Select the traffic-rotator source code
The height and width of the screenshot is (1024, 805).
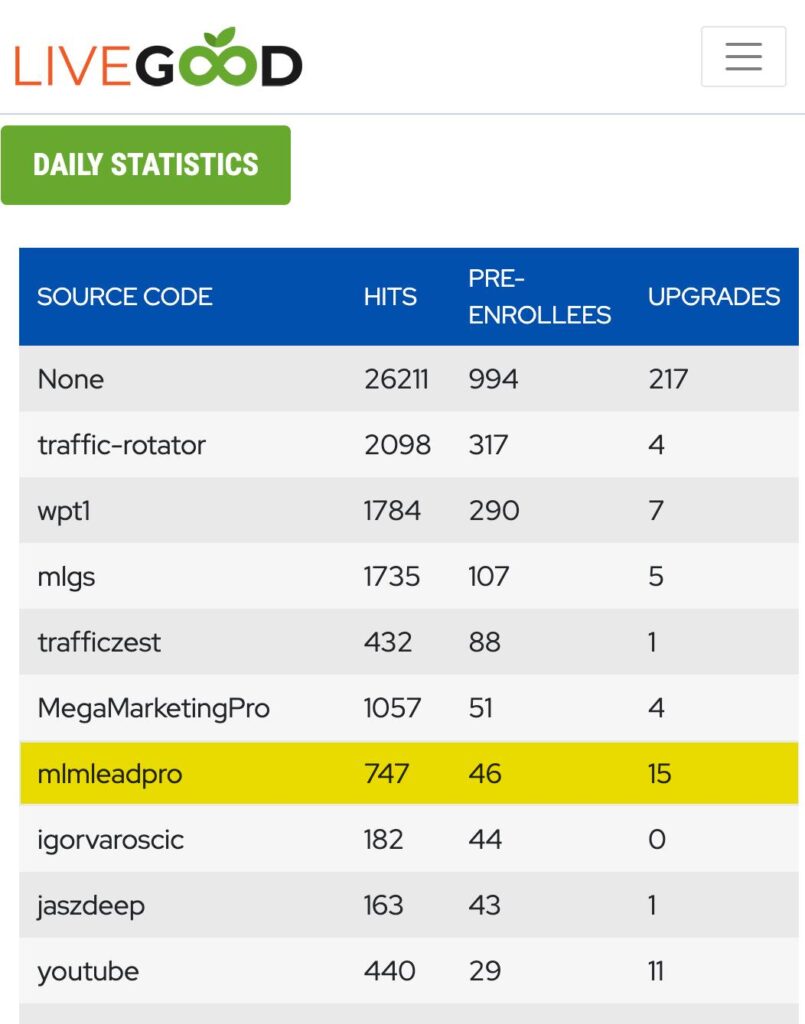tap(121, 445)
